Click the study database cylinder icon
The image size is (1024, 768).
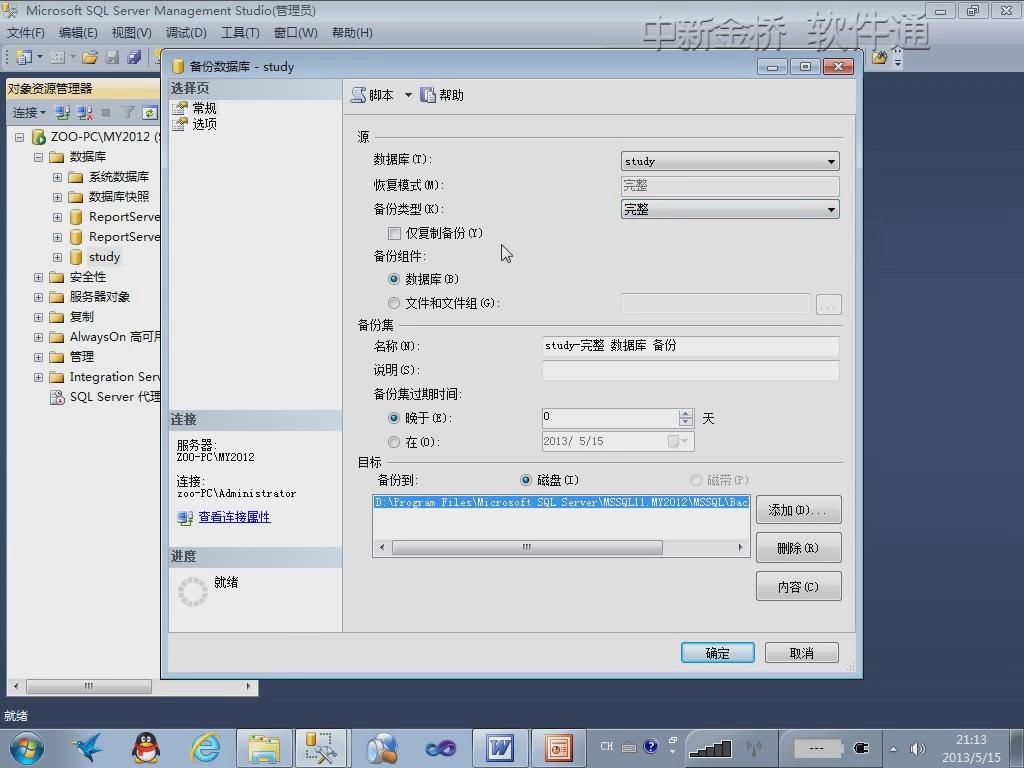tap(76, 257)
